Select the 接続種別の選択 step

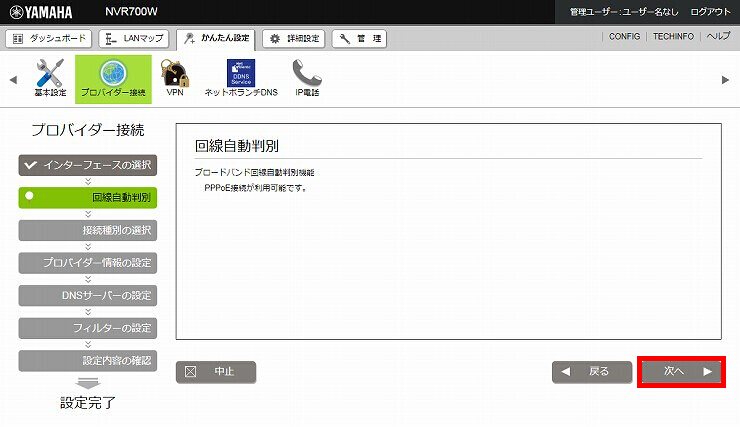88,230
